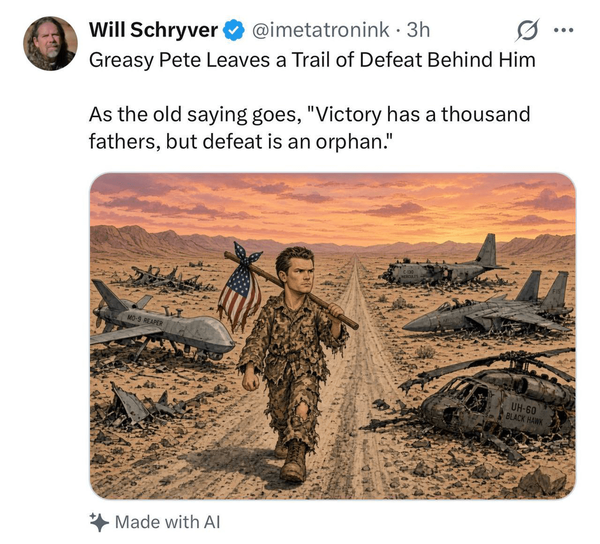
Task: Click the blue verified checkmark badge
Action: pos(234,30)
